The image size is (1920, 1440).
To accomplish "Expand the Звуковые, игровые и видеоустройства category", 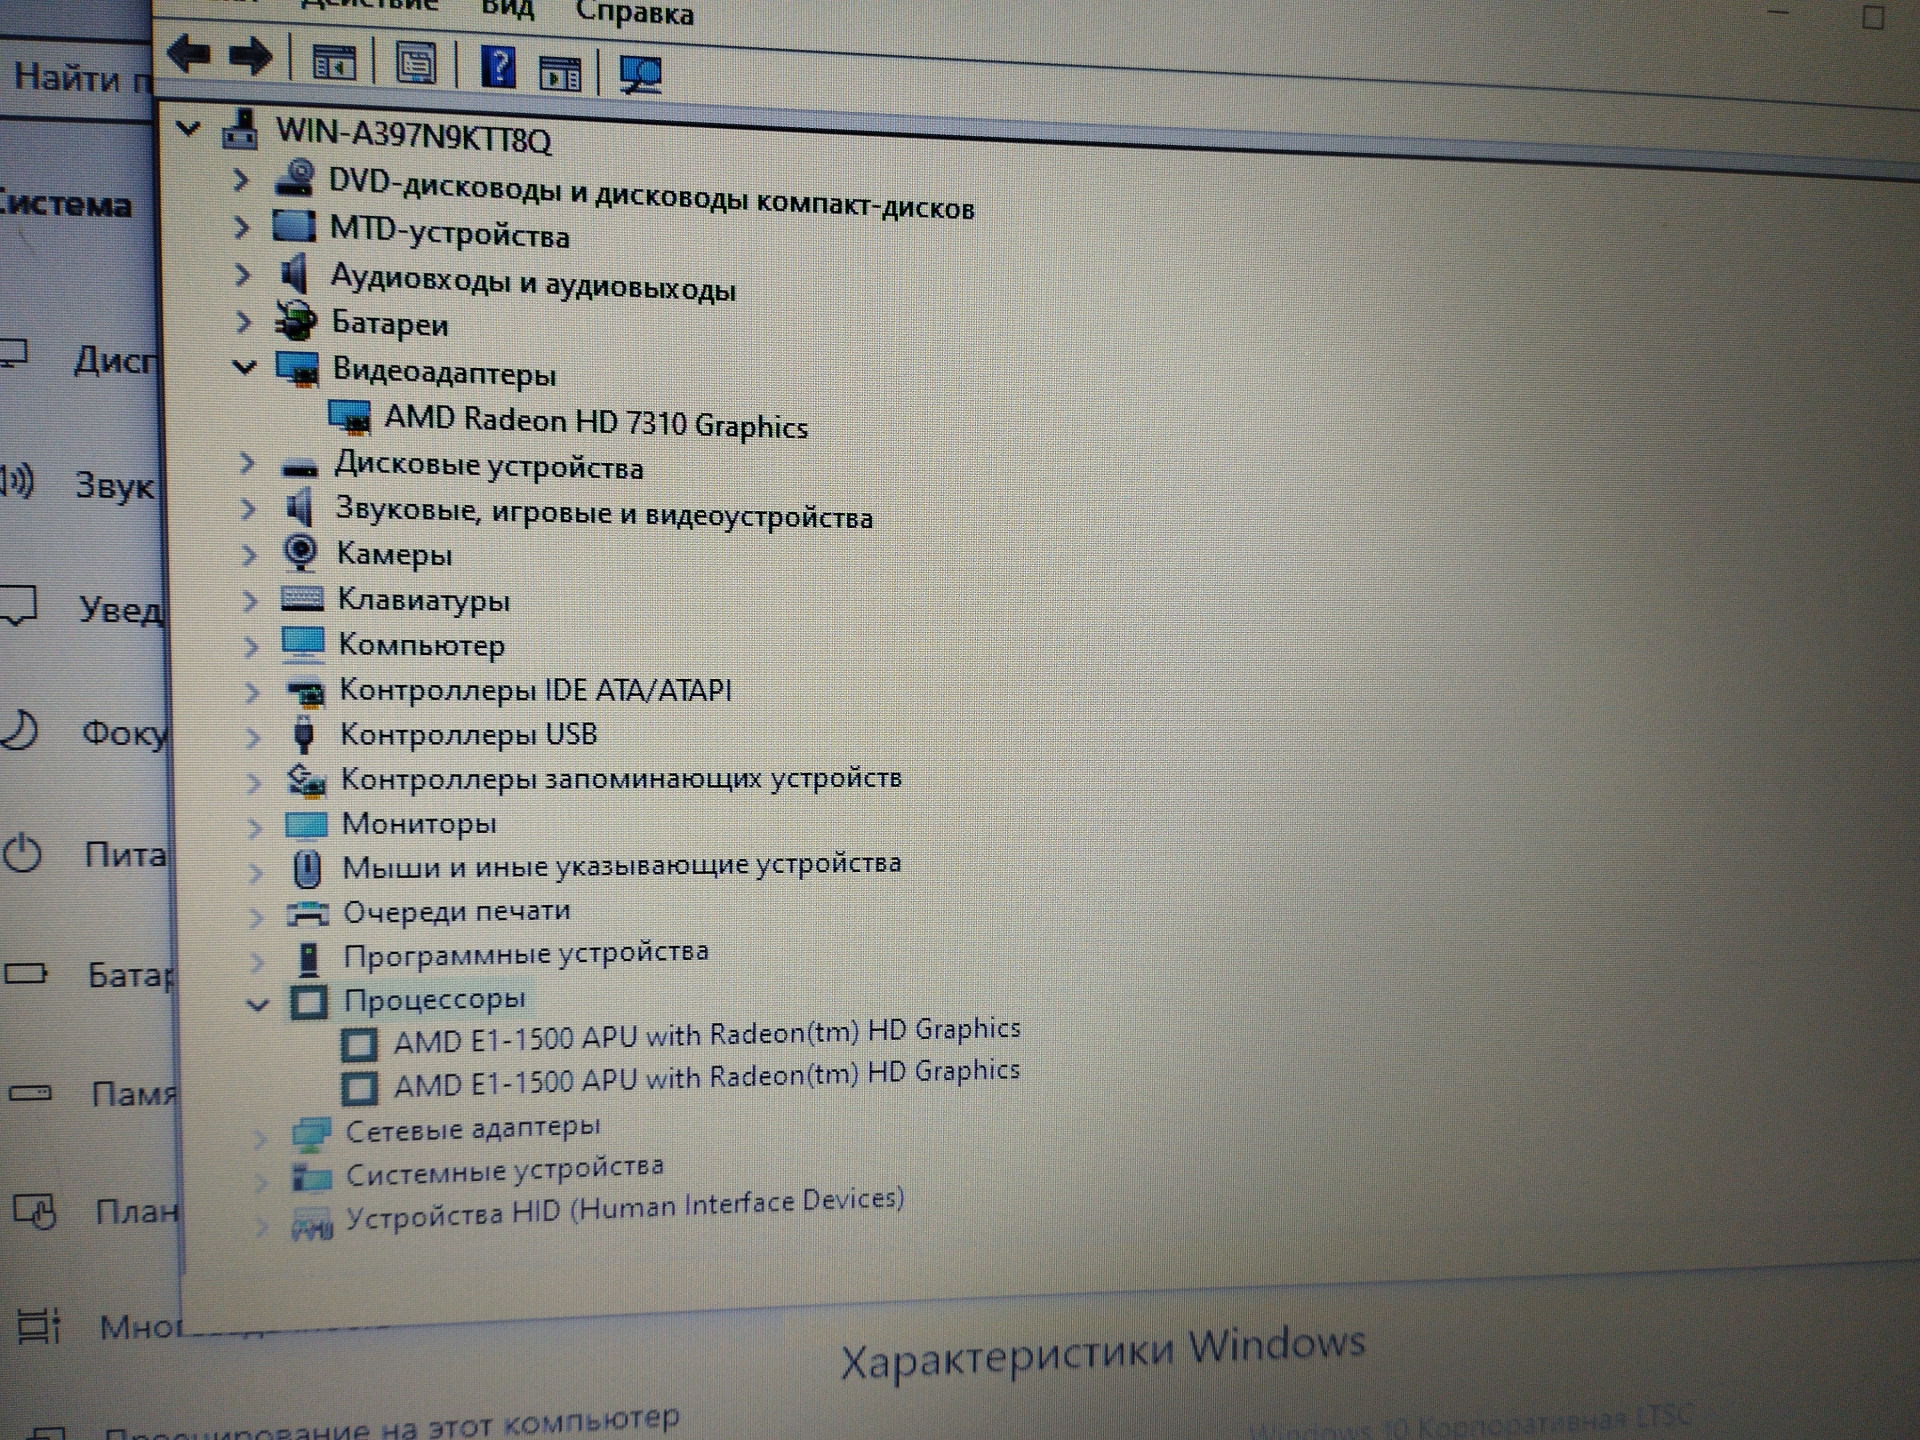I will [248, 509].
